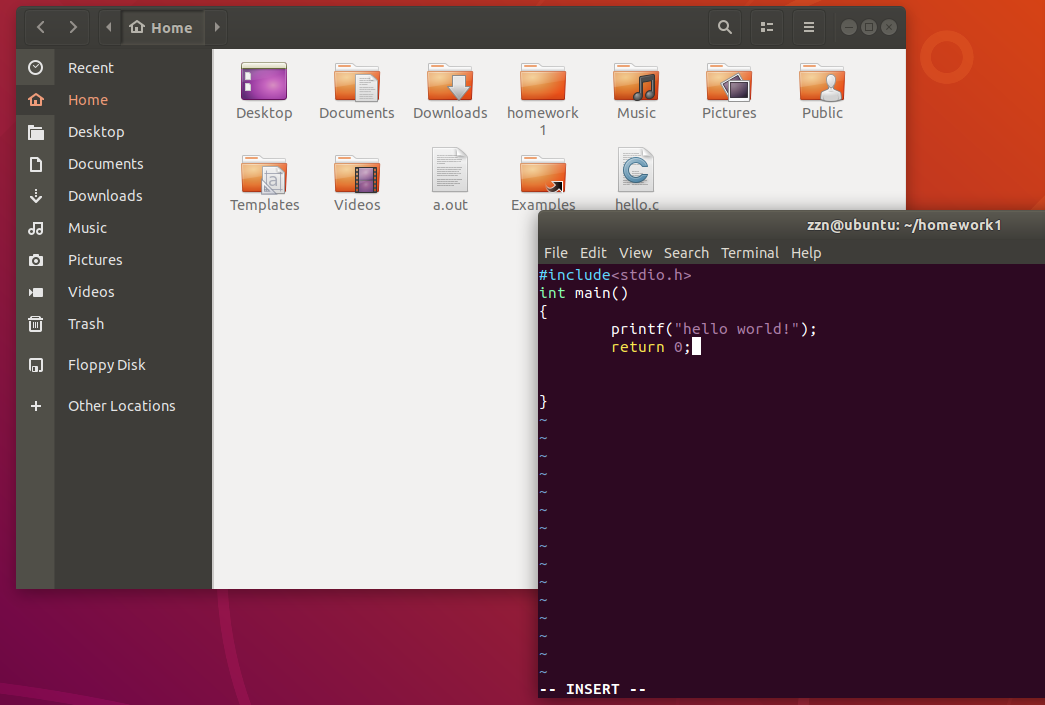Image resolution: width=1045 pixels, height=705 pixels.
Task: Open Videos label in the sidebar
Action: point(91,292)
